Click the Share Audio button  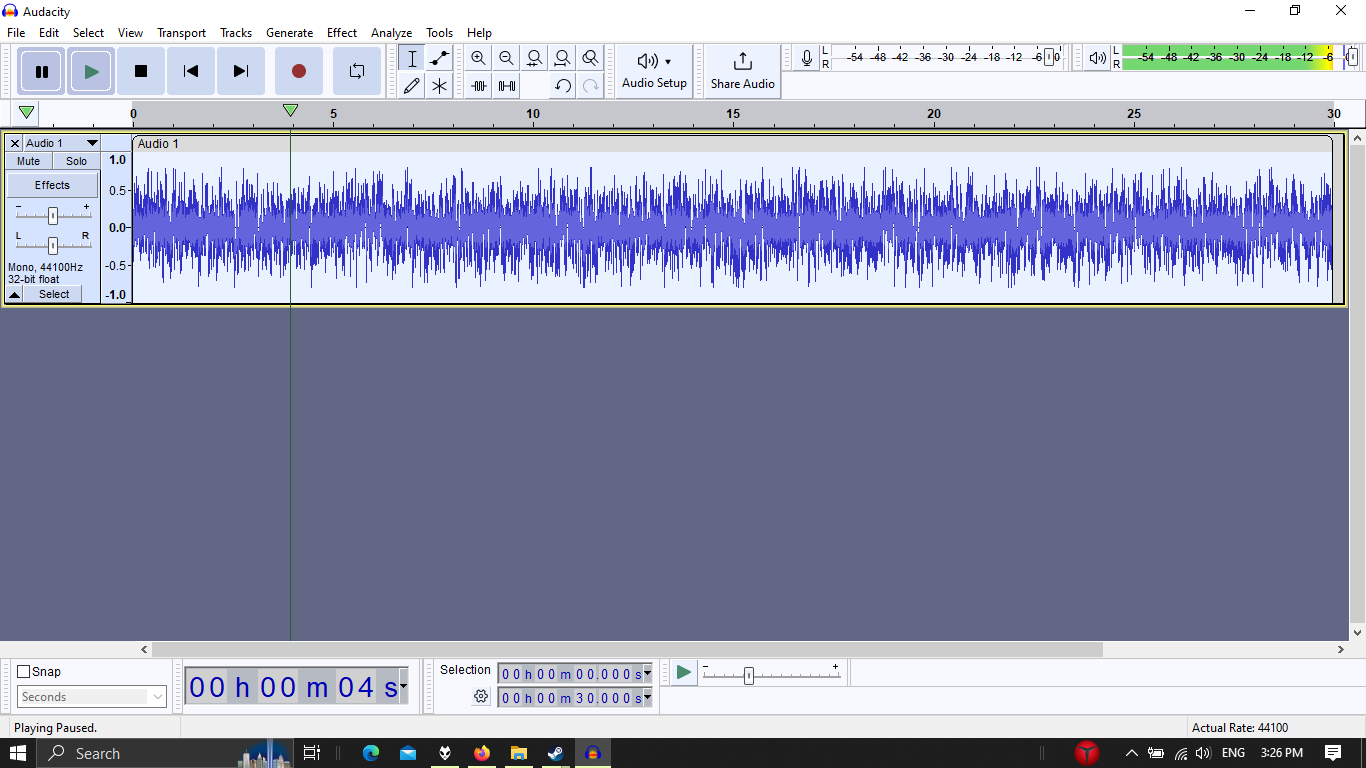(743, 71)
